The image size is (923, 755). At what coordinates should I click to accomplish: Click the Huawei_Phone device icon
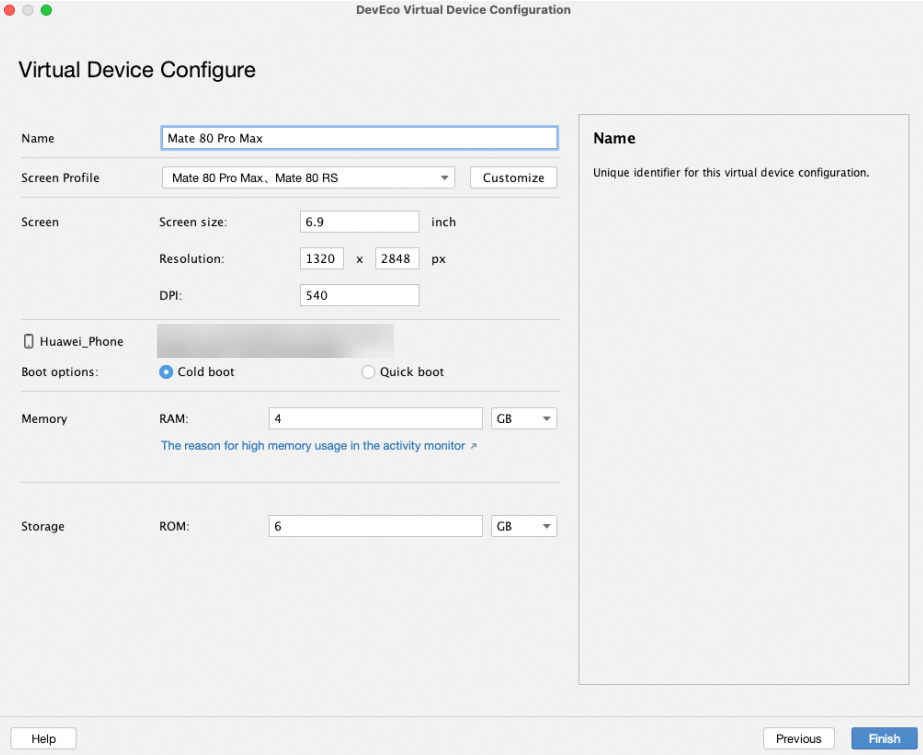coord(28,341)
